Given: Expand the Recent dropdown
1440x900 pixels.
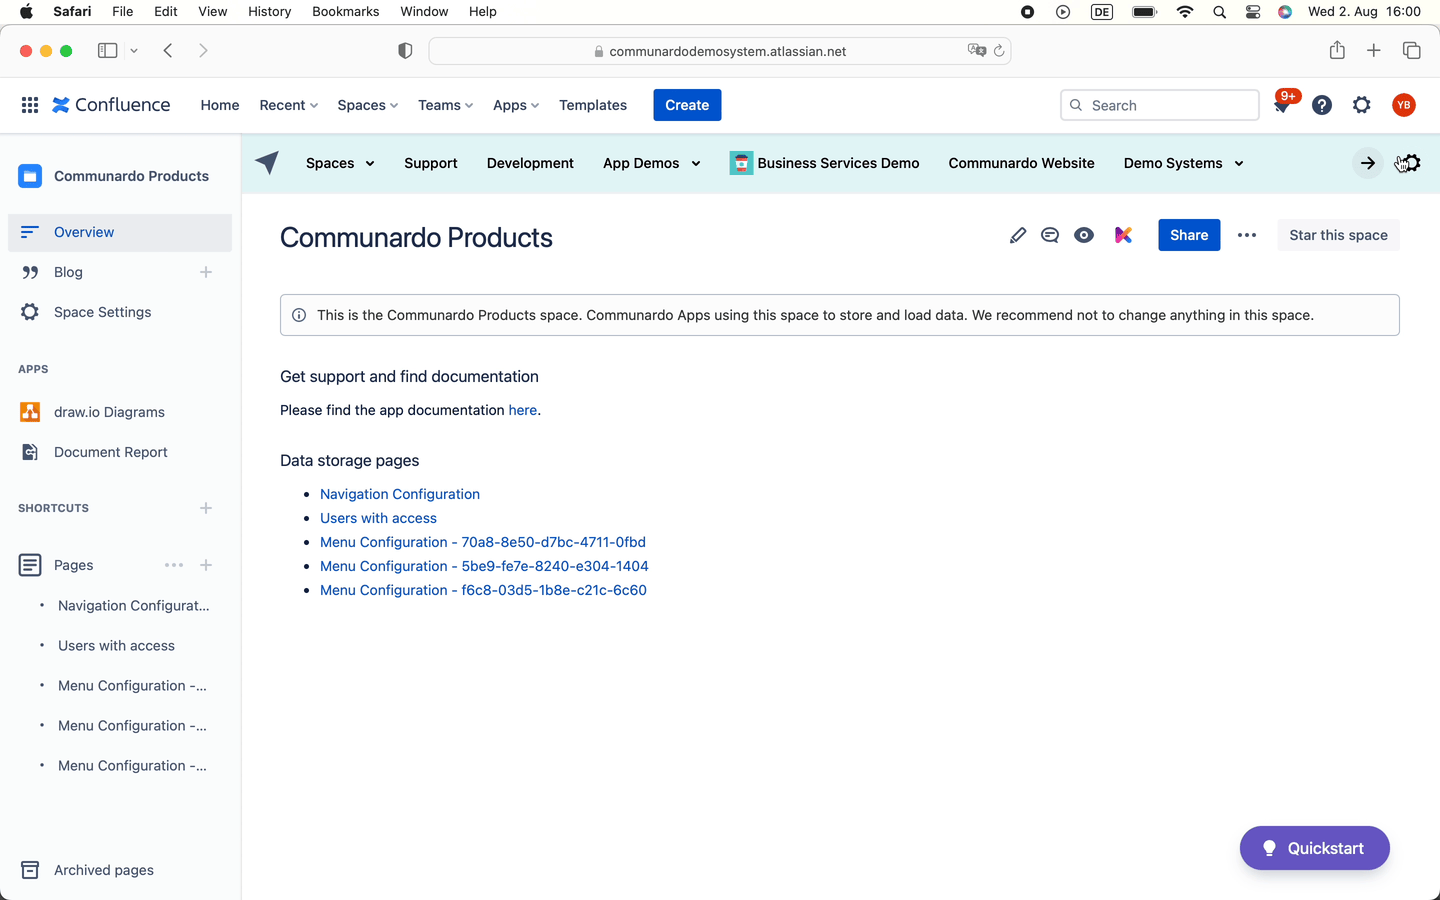Looking at the screenshot, I should [289, 105].
